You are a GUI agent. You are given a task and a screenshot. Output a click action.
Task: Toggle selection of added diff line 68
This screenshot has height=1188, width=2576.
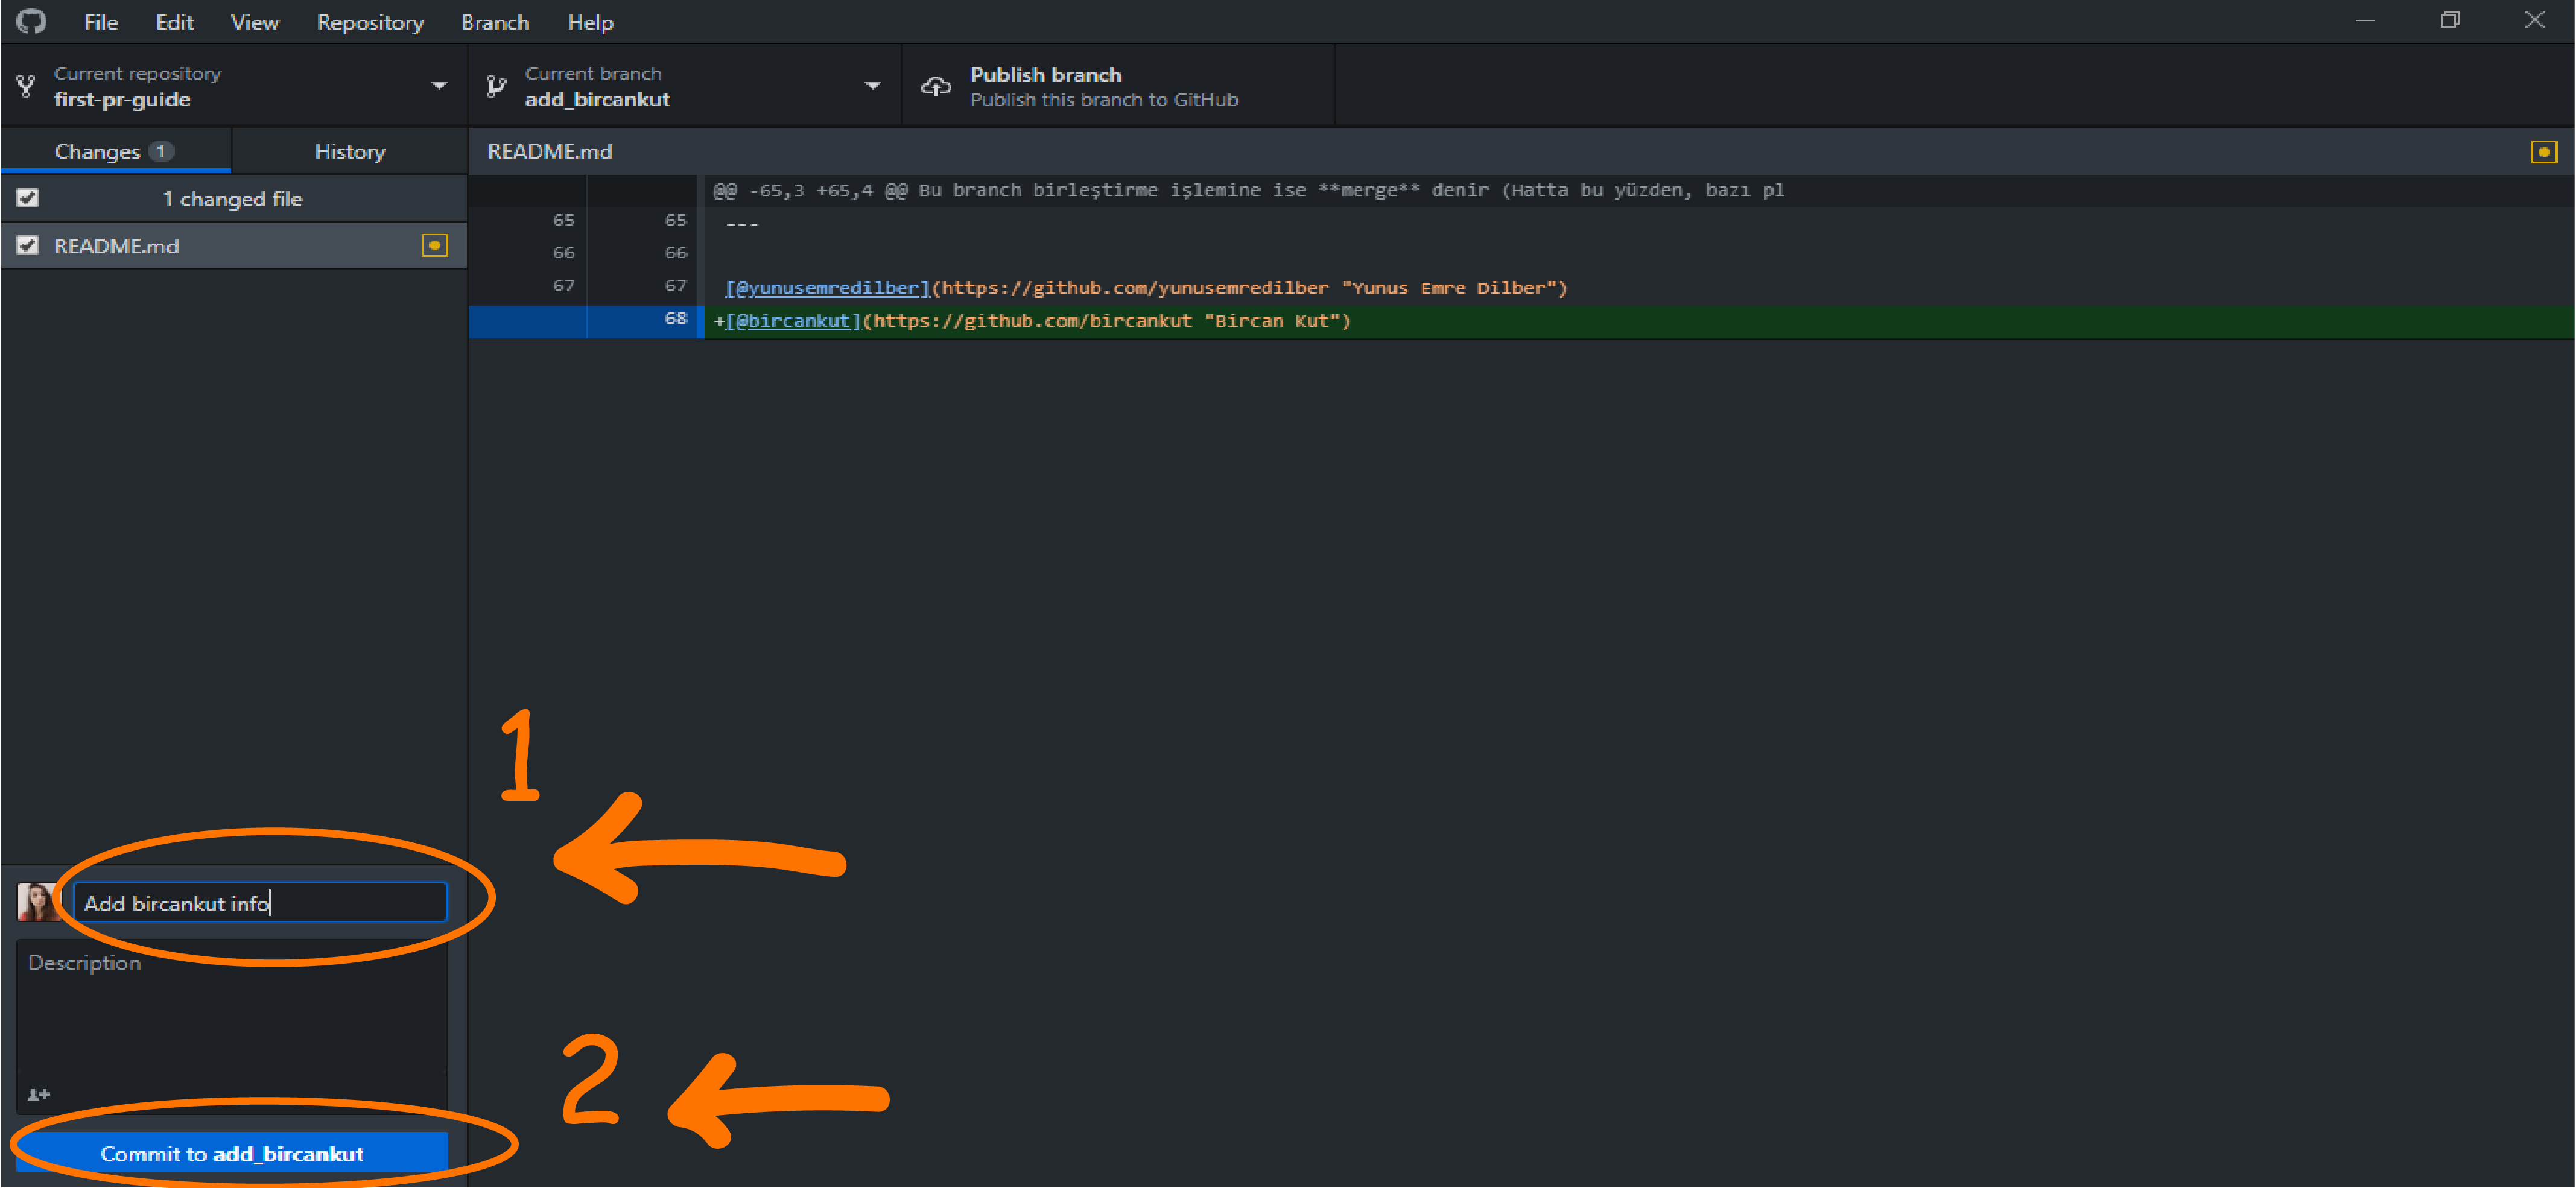tap(640, 321)
